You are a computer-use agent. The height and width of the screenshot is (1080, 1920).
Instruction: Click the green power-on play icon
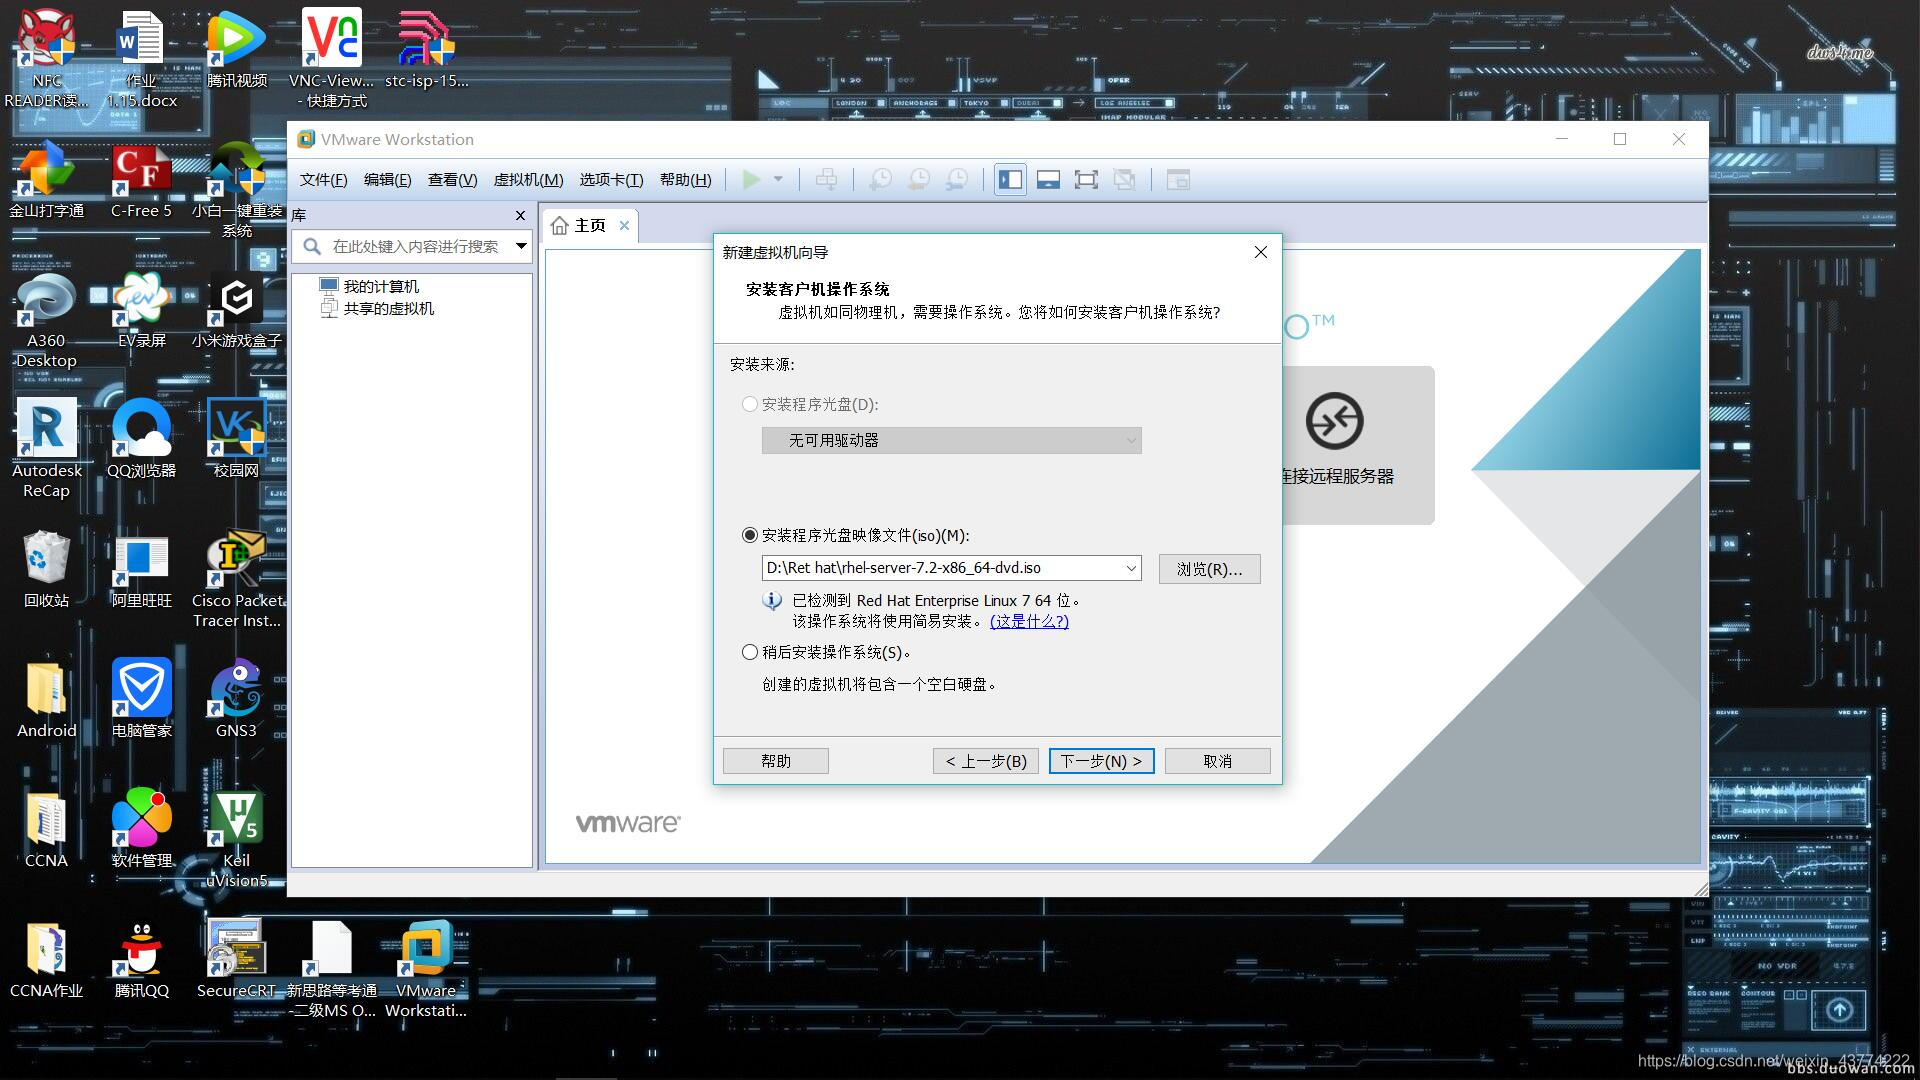pyautogui.click(x=751, y=180)
